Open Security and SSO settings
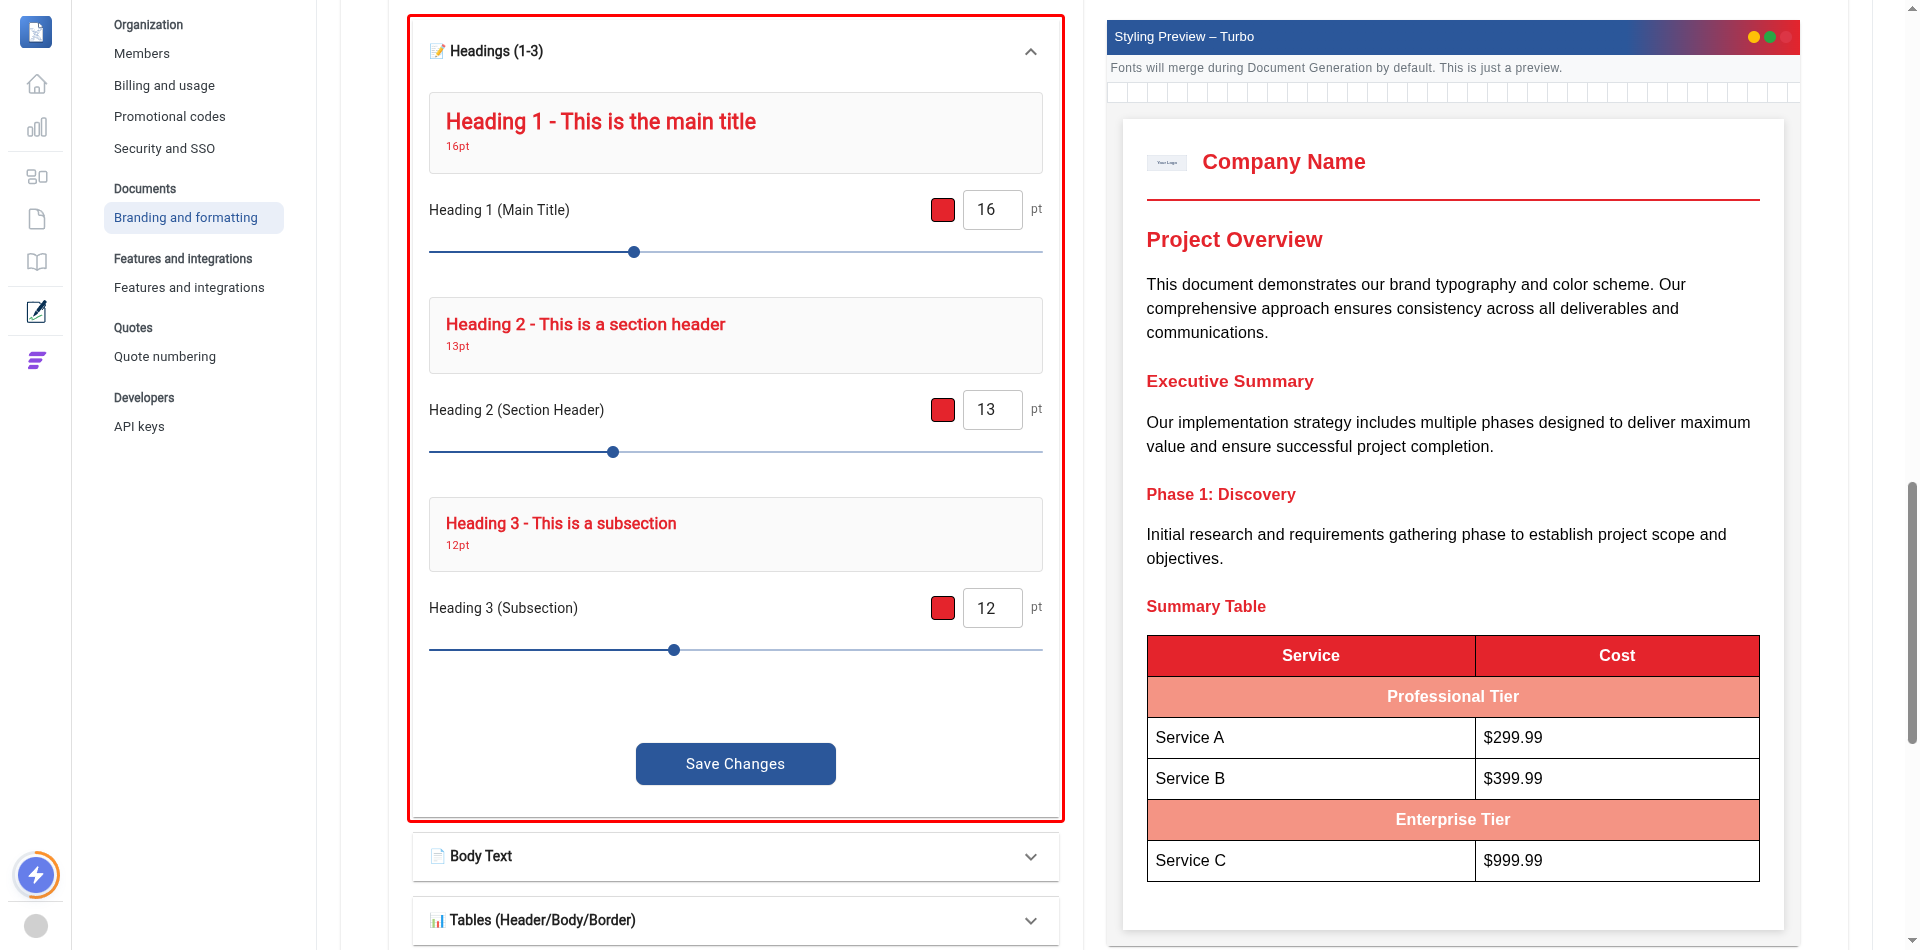The height and width of the screenshot is (950, 1920). tap(164, 149)
